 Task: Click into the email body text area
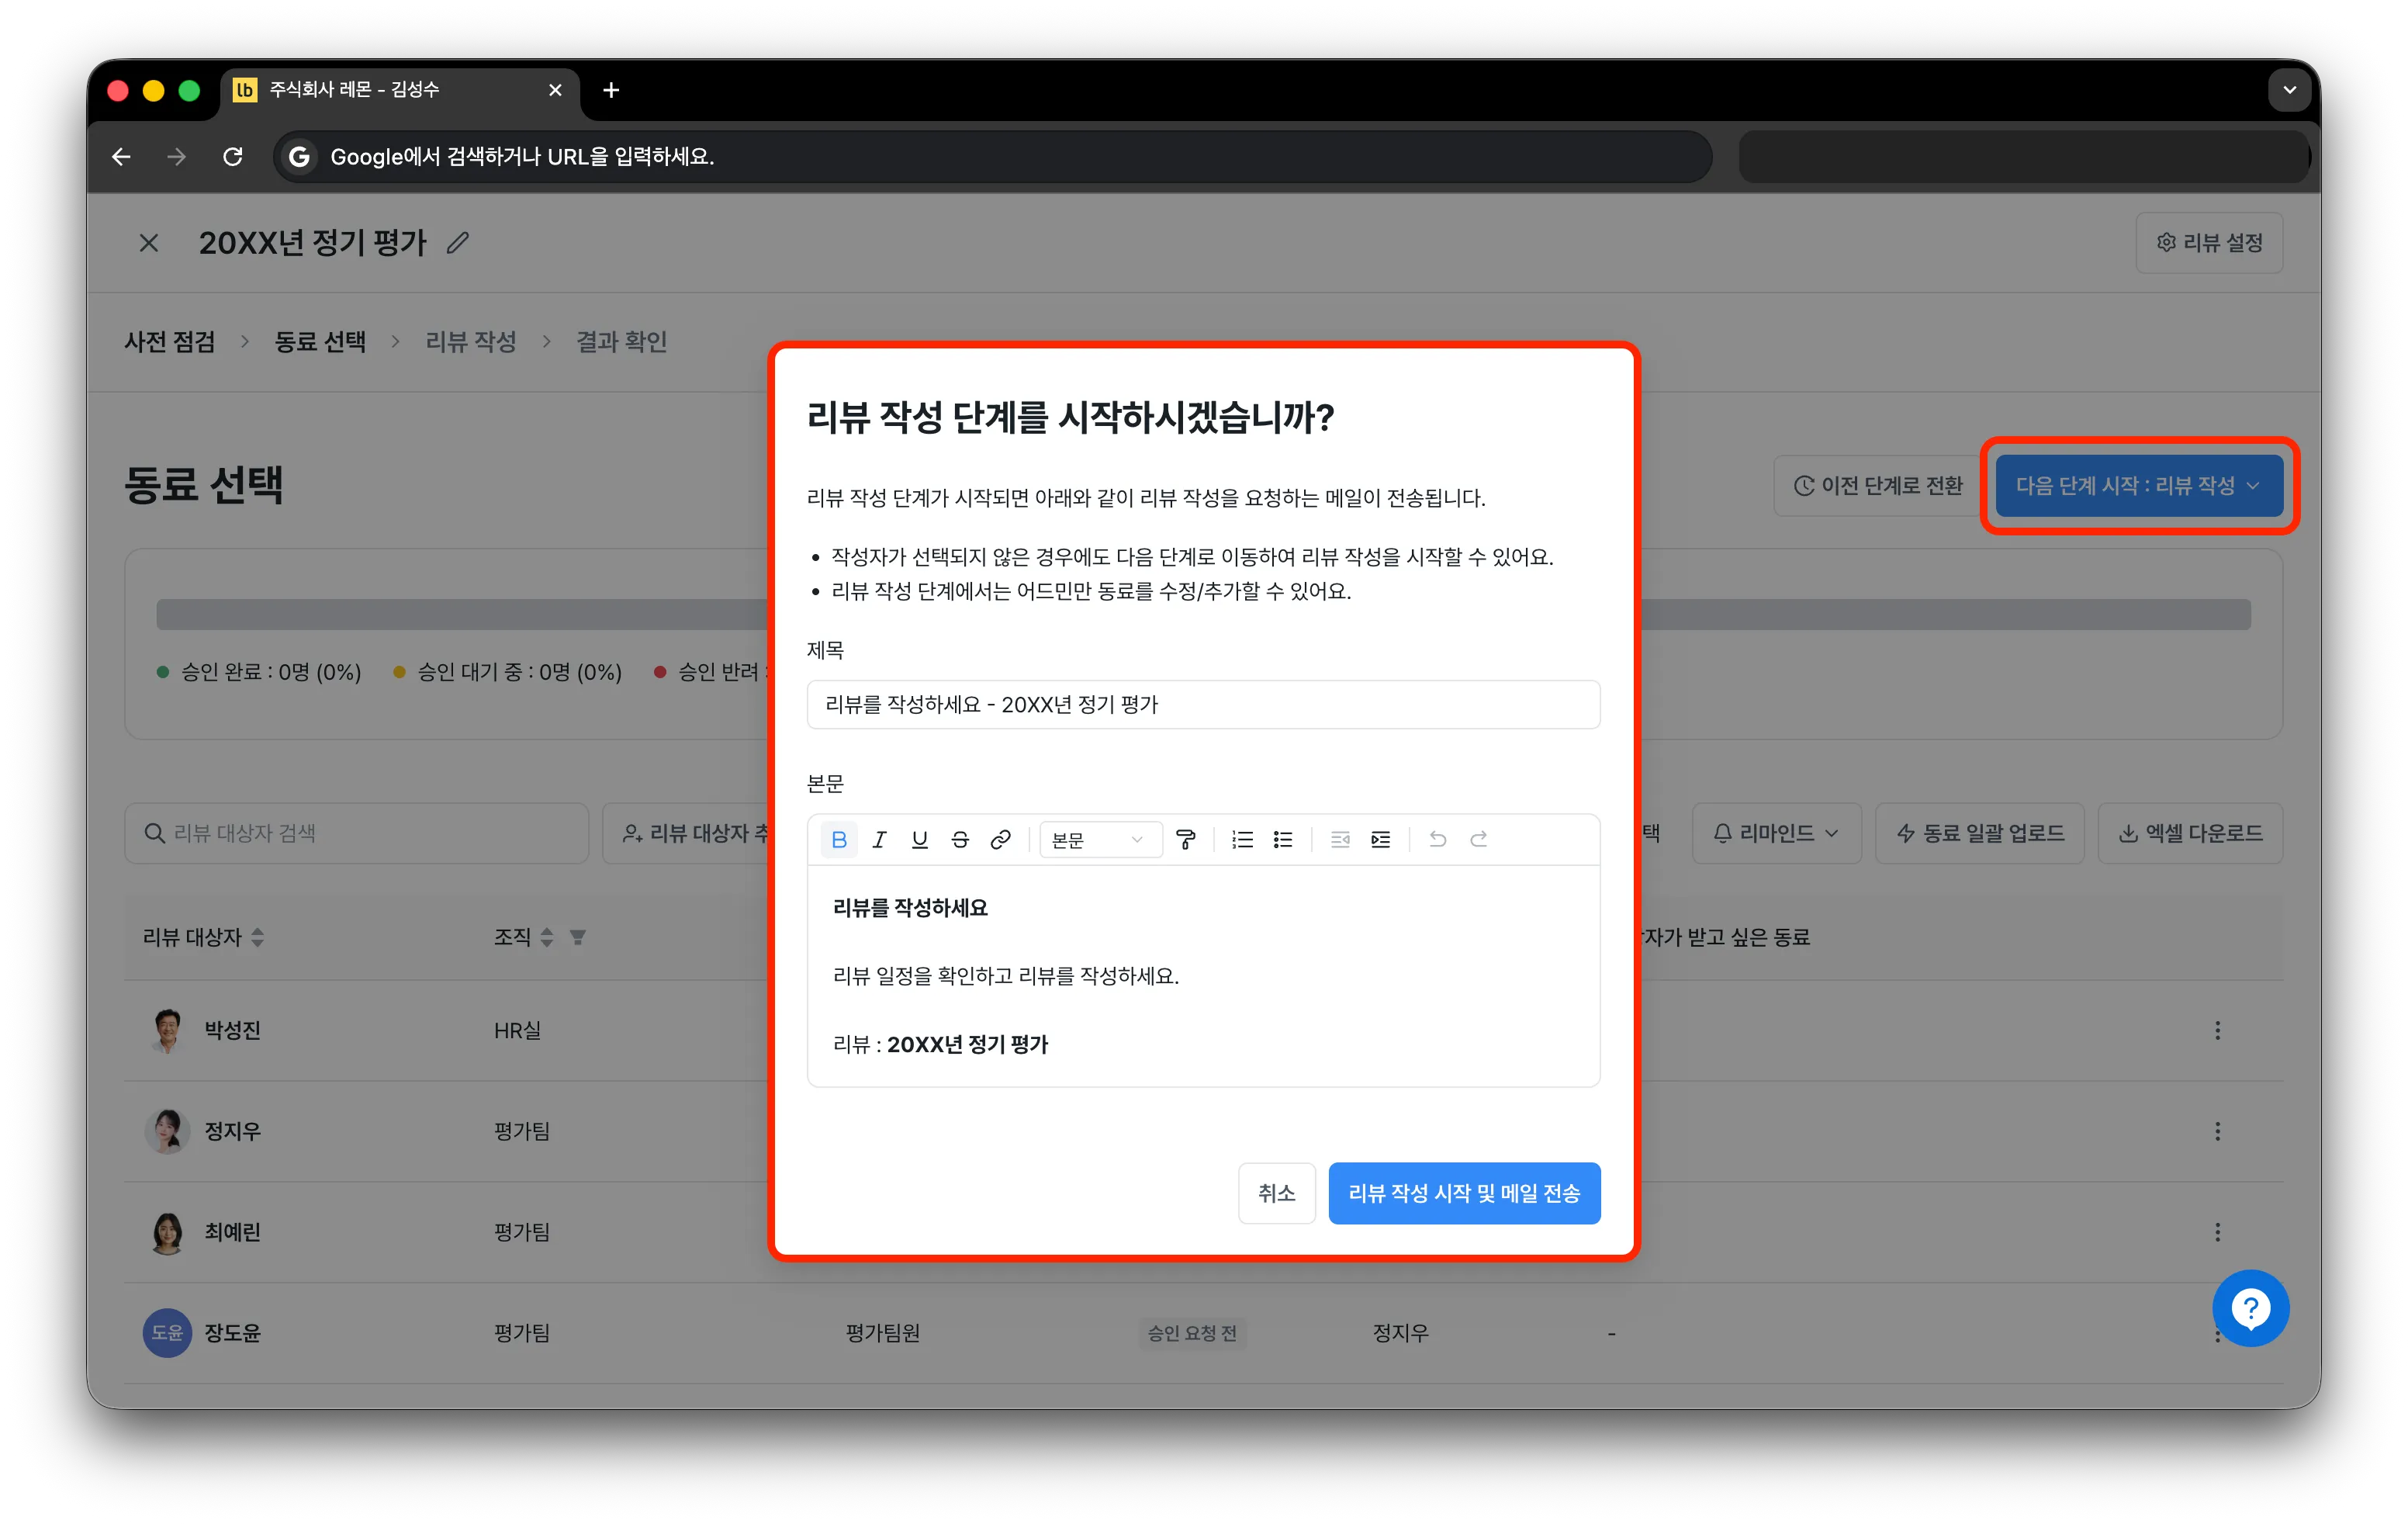(1203, 976)
